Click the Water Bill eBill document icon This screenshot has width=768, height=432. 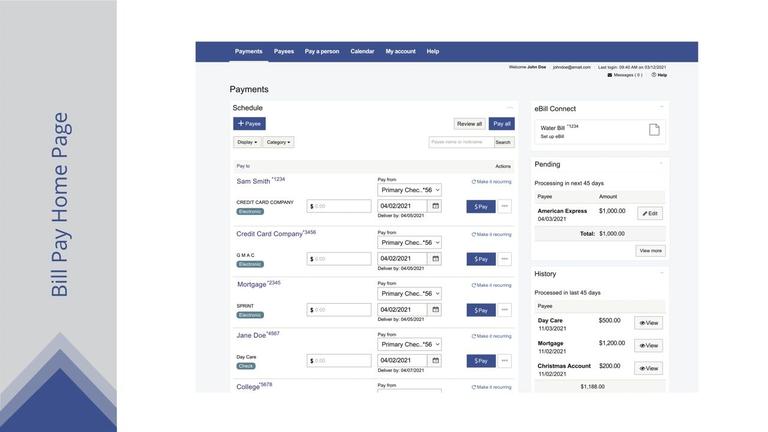tap(654, 130)
